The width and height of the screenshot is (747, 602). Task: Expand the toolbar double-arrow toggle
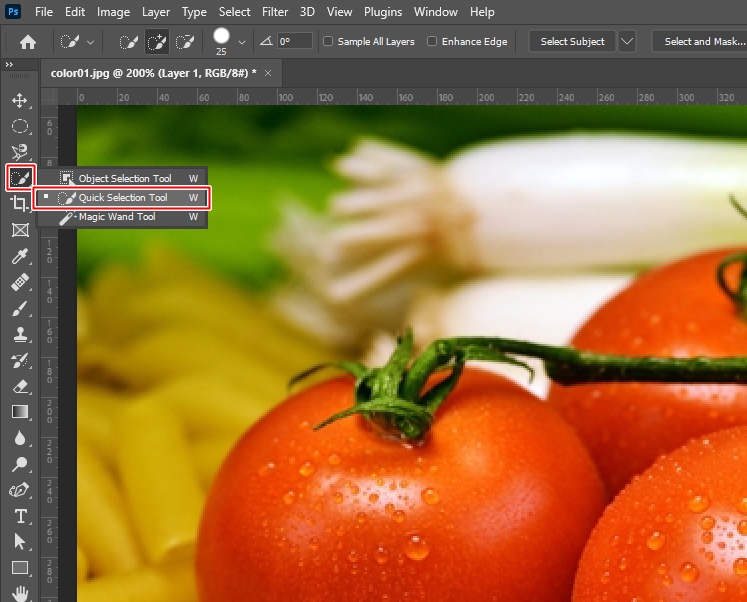9,64
